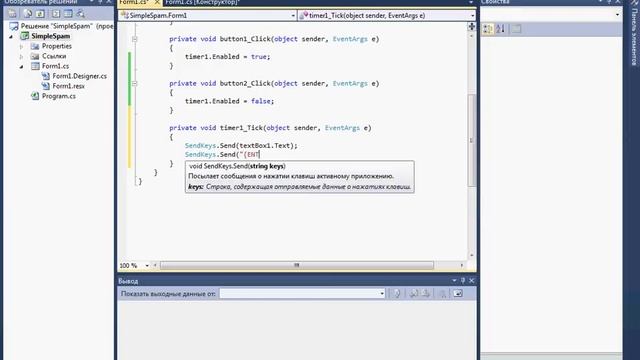Click the timer1_Tick method declaration text
This screenshot has width=640, height=360.
[270, 128]
